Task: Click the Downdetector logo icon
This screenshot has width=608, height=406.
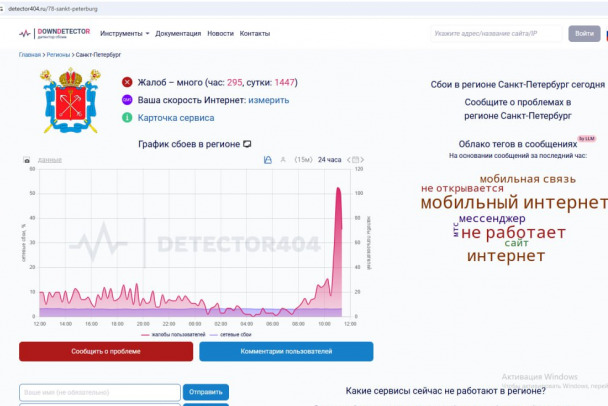Action: [27, 33]
